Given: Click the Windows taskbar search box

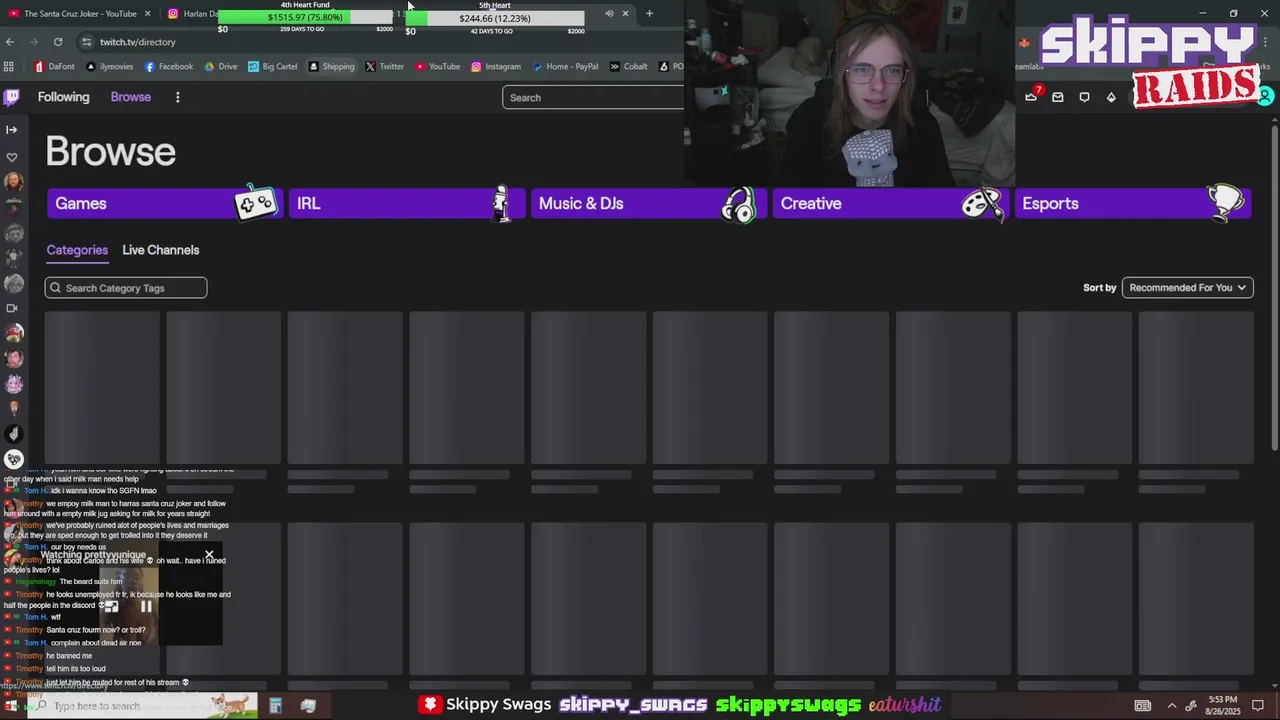Looking at the screenshot, I should pos(140,706).
